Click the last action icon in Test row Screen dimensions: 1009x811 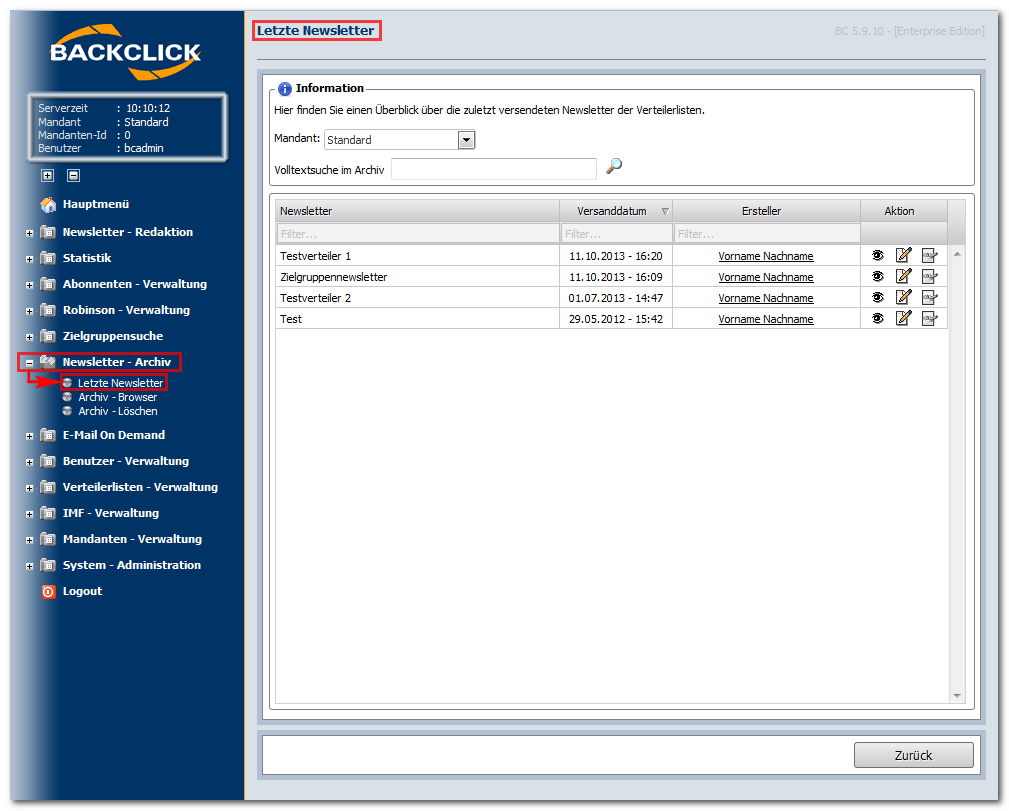tap(929, 319)
